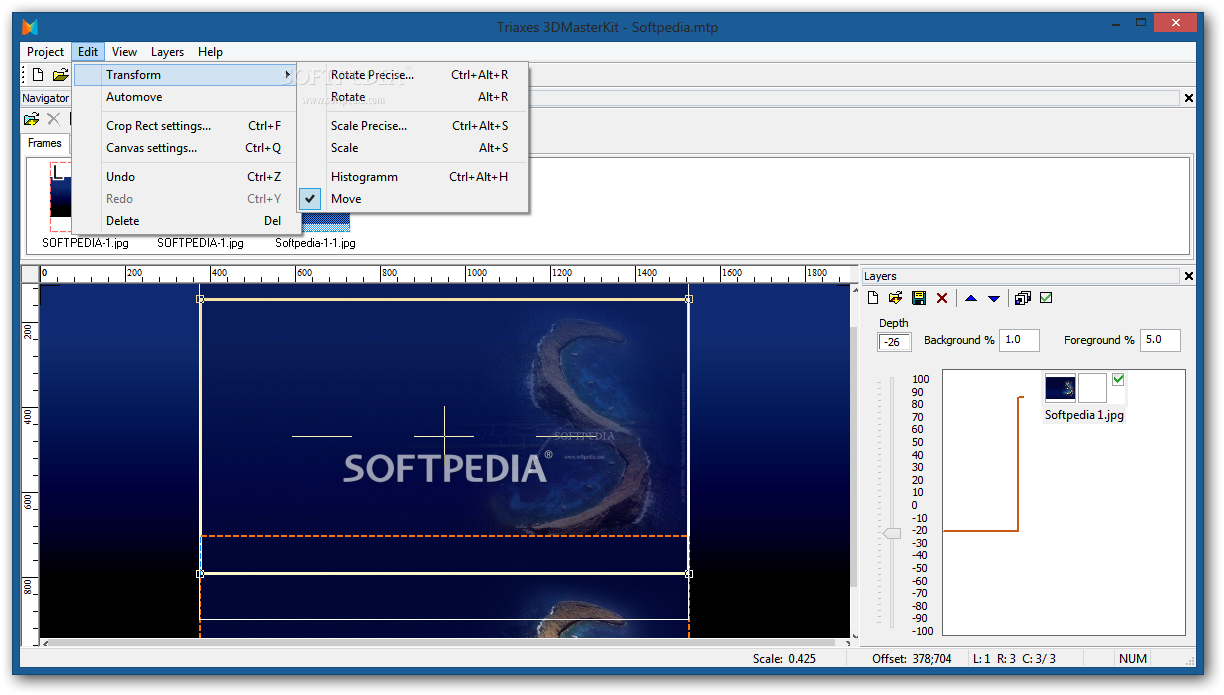1224x695 pixels.
Task: Click Delete in the Edit menu
Action: click(x=186, y=221)
